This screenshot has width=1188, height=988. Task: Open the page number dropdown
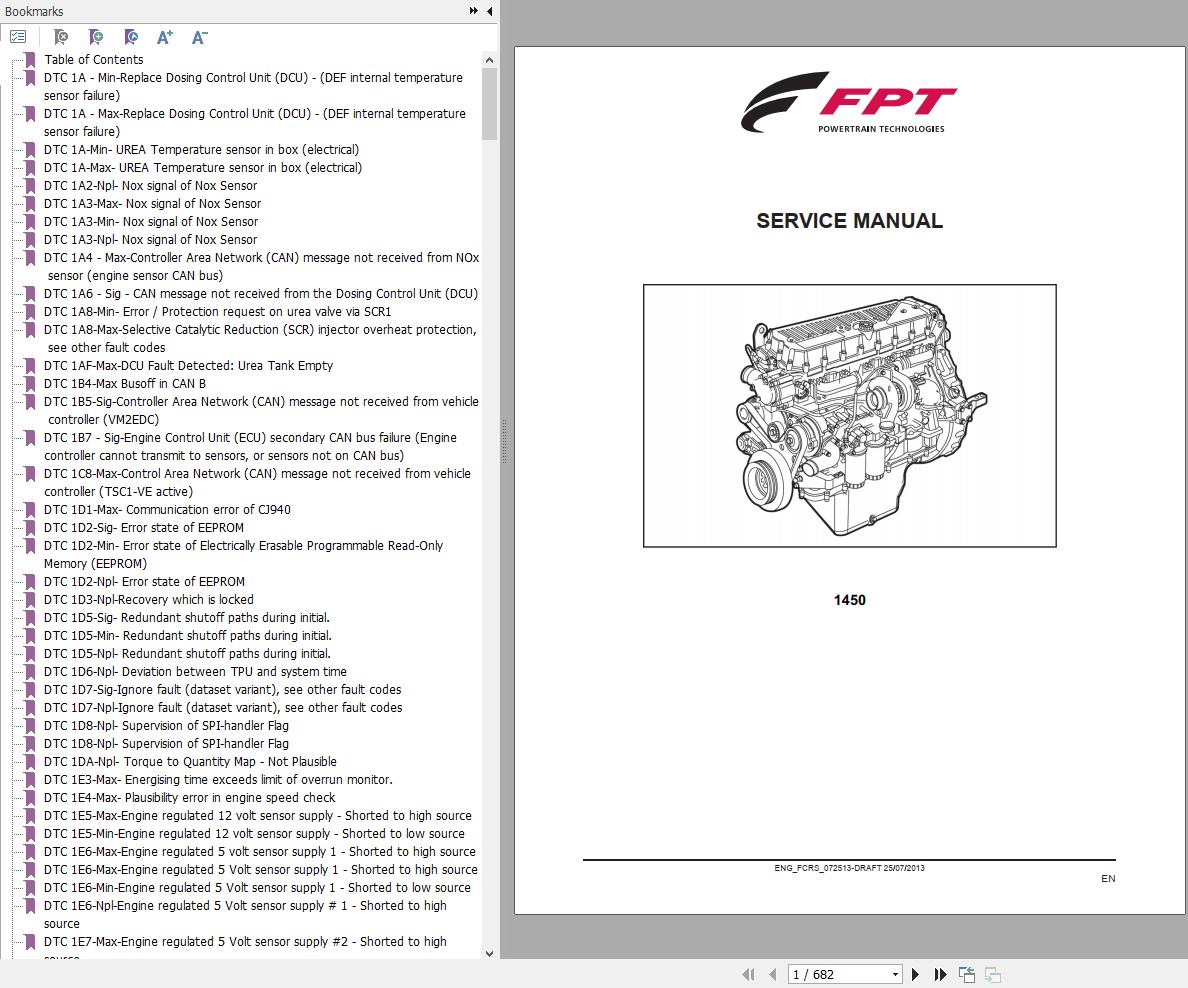(x=896, y=974)
